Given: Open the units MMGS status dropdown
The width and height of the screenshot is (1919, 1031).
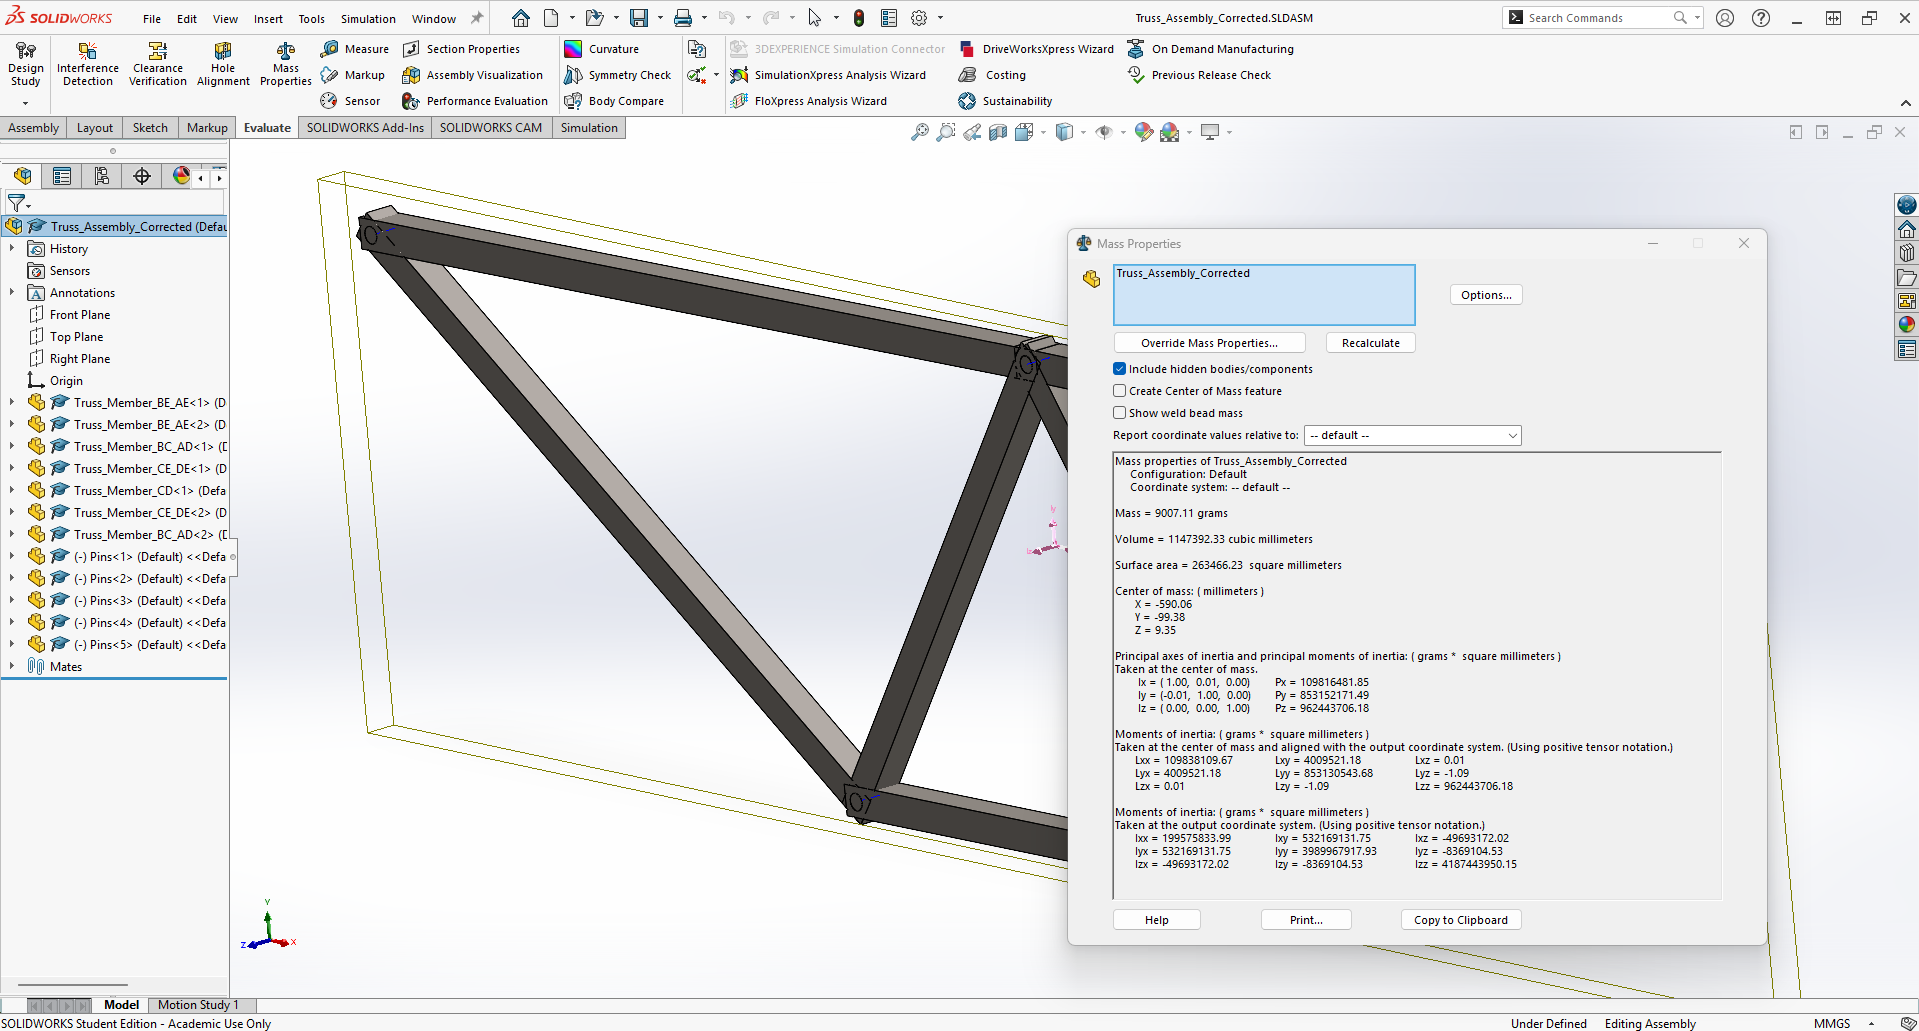Looking at the screenshot, I should click(1843, 1023).
